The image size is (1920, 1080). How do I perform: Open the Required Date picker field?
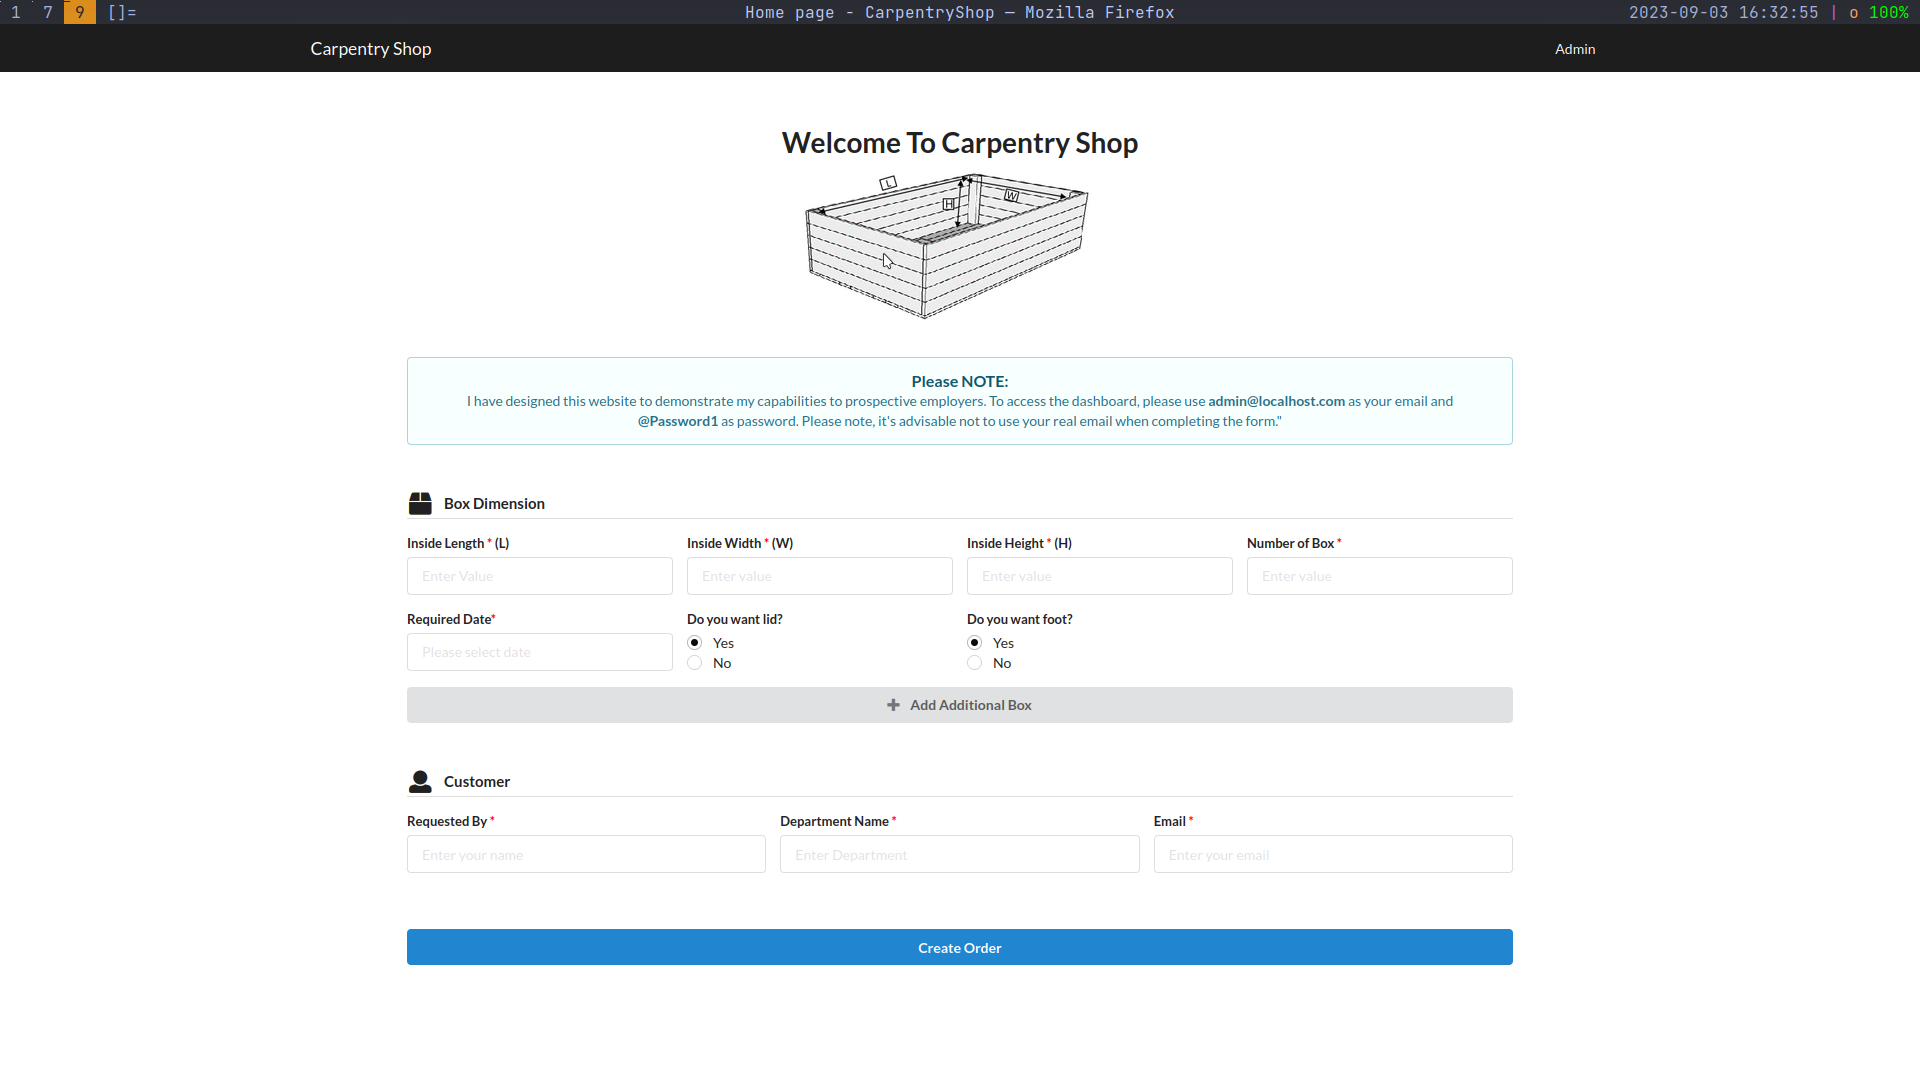coord(539,652)
